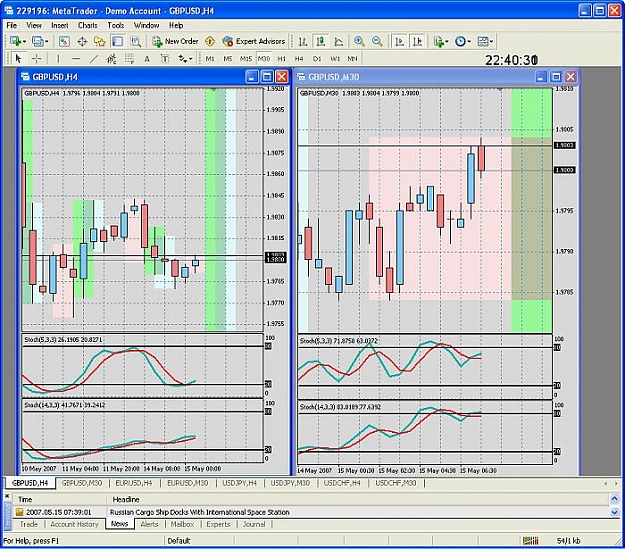Open the Templates icon
625x549 pixels.
click(482, 41)
